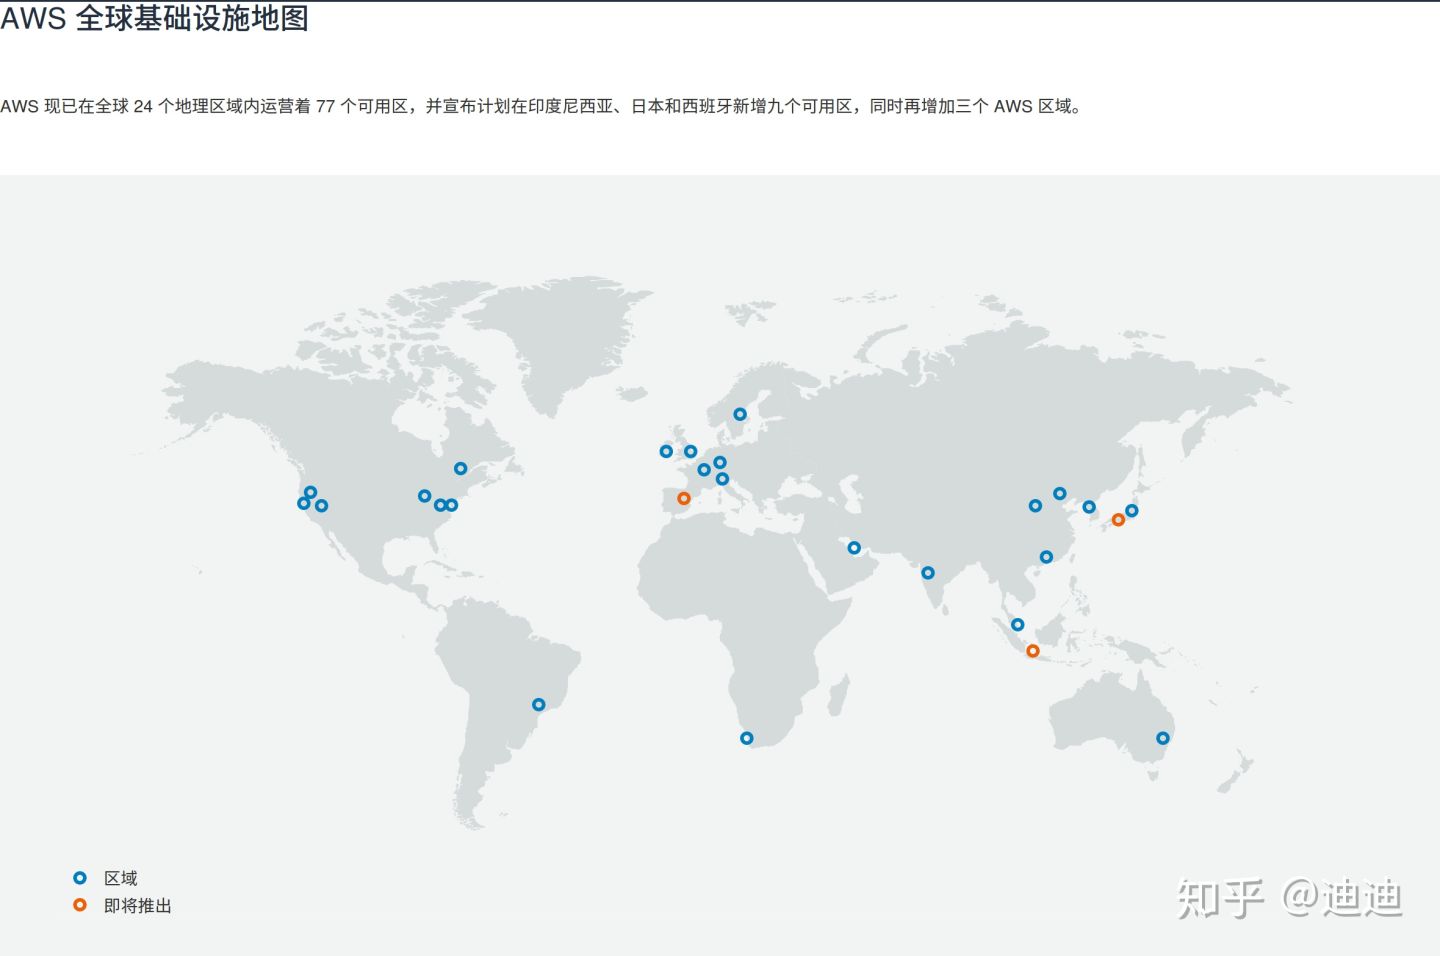Click the AWS 全球基础设施地图 heading
1440x956 pixels.
[x=155, y=19]
